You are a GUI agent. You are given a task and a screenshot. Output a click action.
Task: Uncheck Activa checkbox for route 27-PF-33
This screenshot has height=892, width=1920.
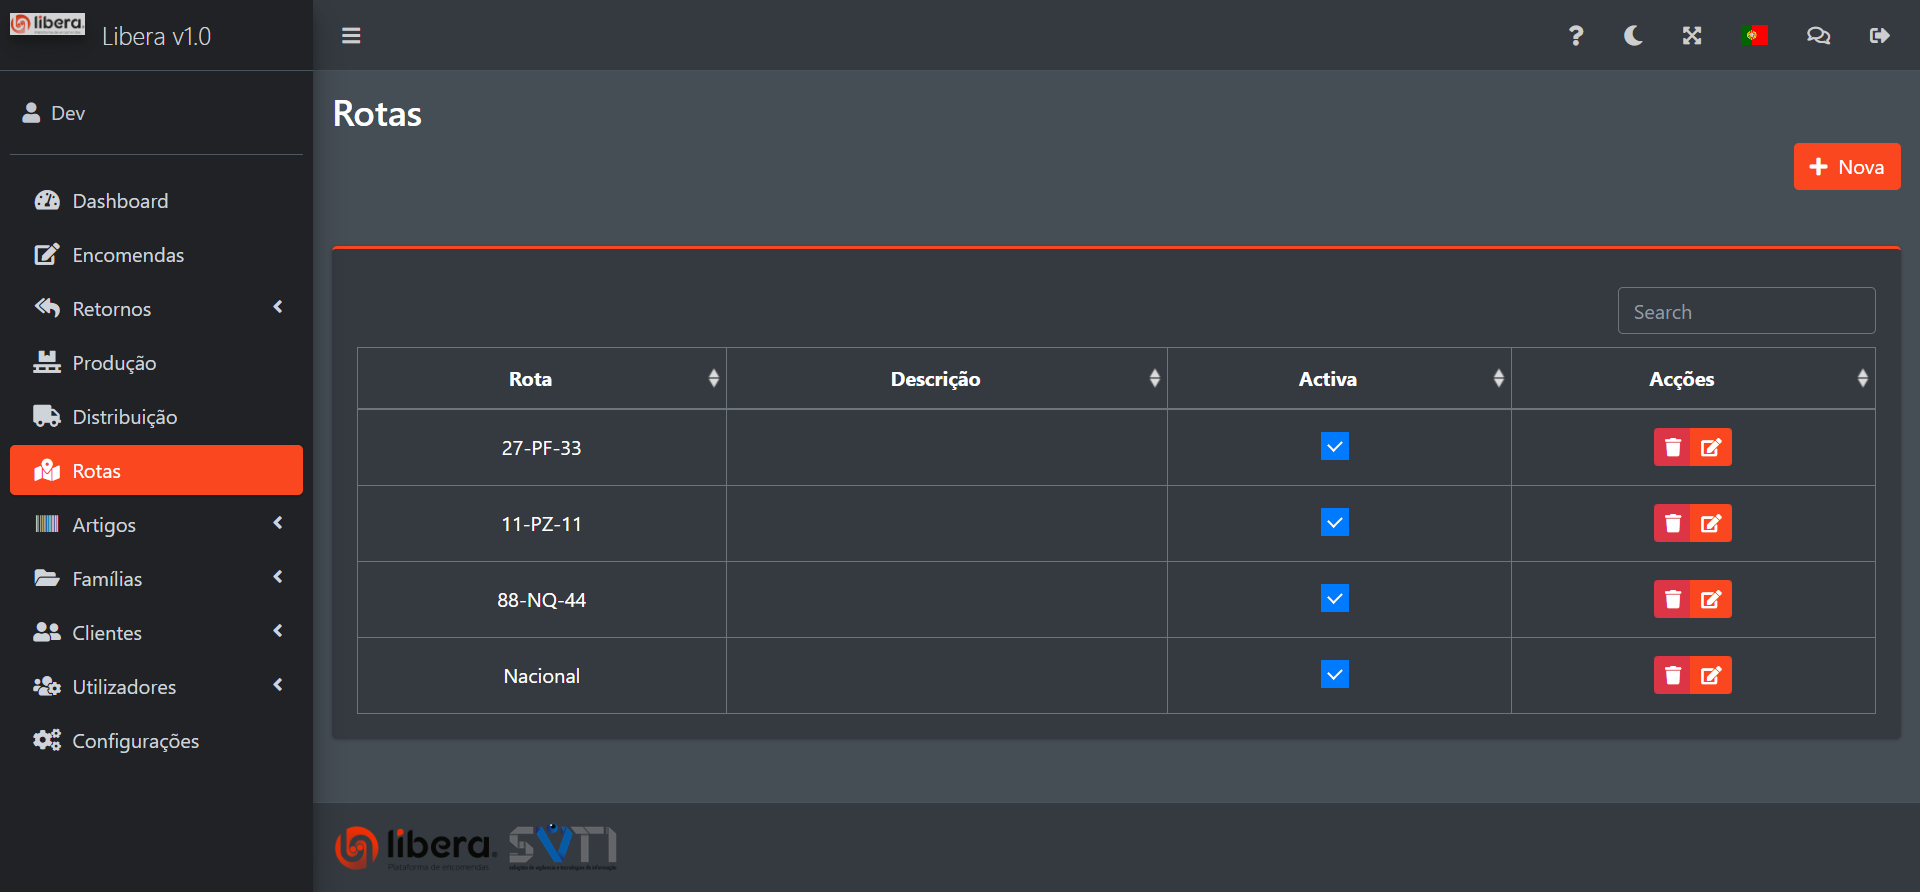point(1334,446)
